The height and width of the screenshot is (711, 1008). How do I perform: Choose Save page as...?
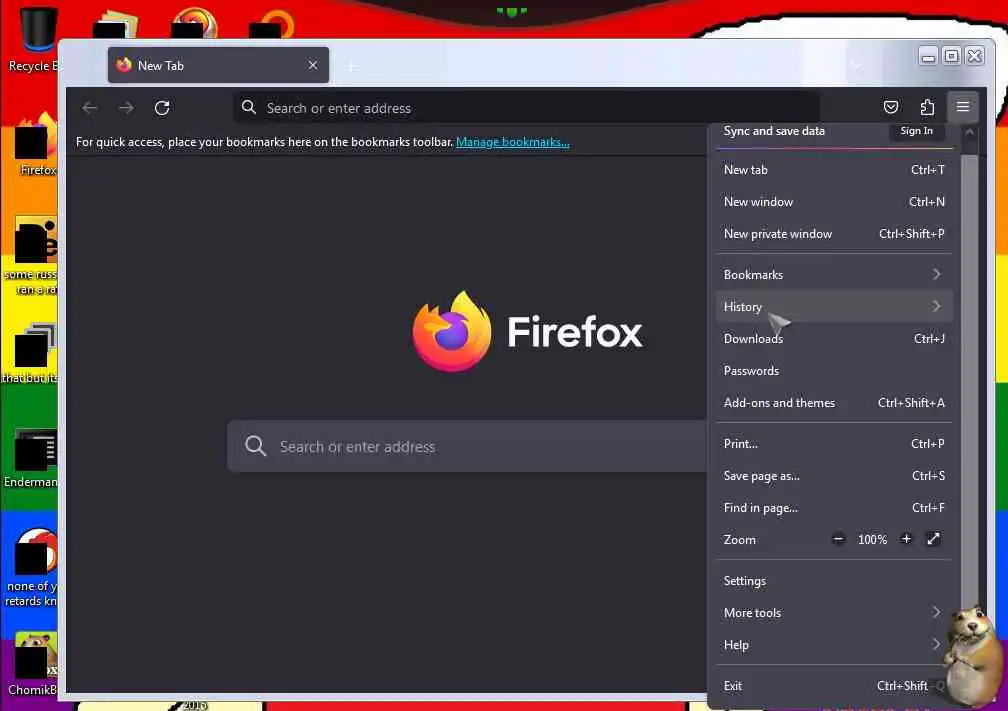834,476
